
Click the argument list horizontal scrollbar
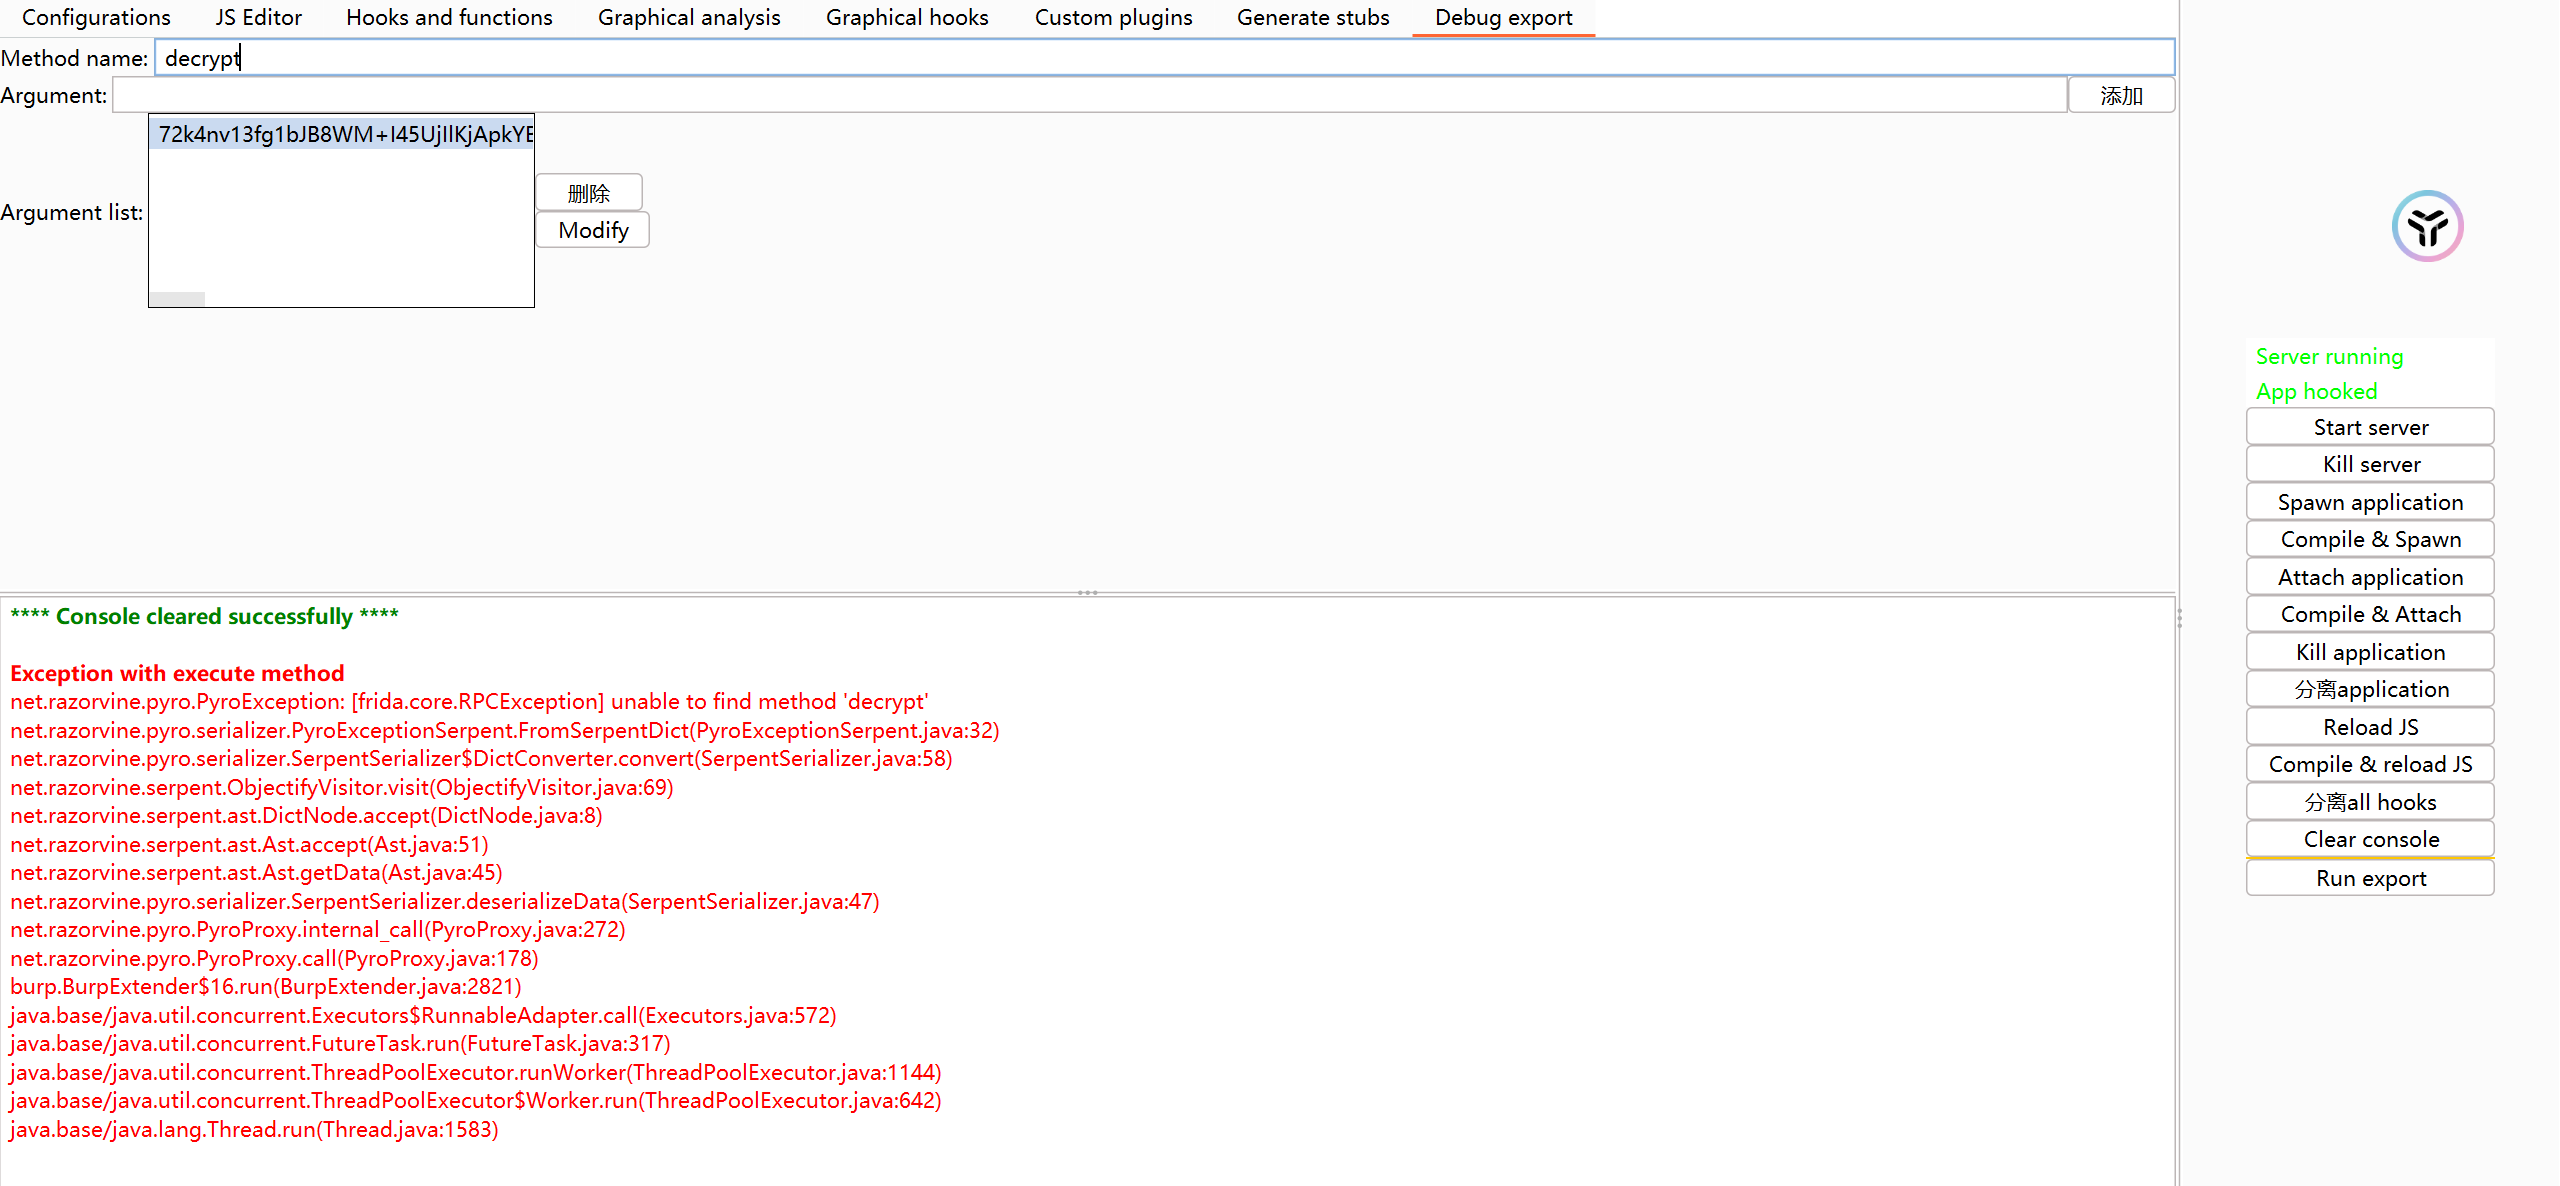tap(178, 299)
